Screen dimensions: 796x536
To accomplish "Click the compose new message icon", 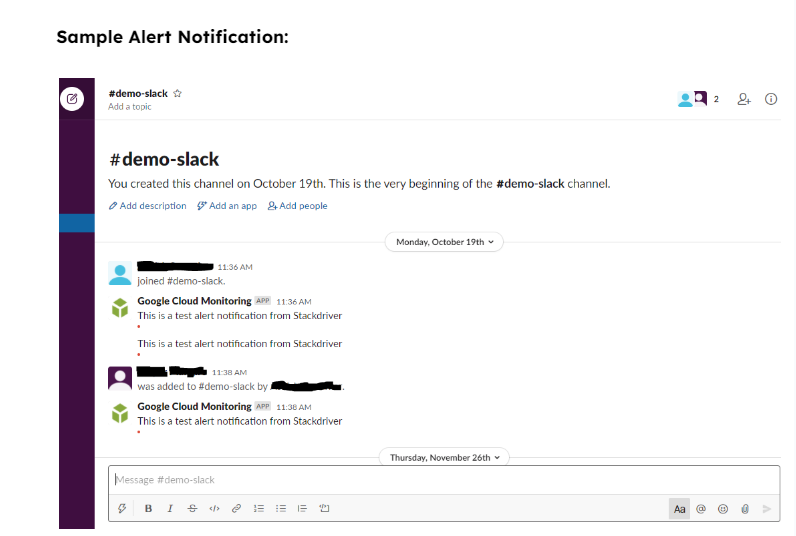I will pyautogui.click(x=71, y=99).
